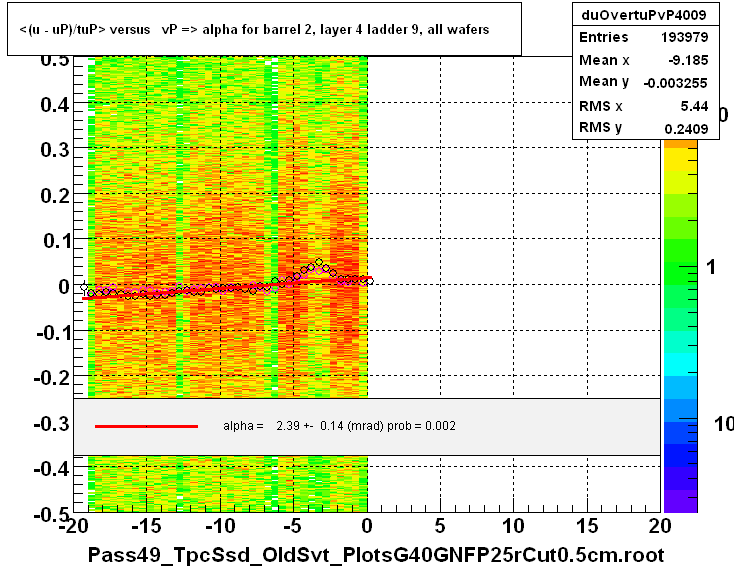Click the y-axis tick label 0.2
The image size is (734, 569).
click(55, 195)
